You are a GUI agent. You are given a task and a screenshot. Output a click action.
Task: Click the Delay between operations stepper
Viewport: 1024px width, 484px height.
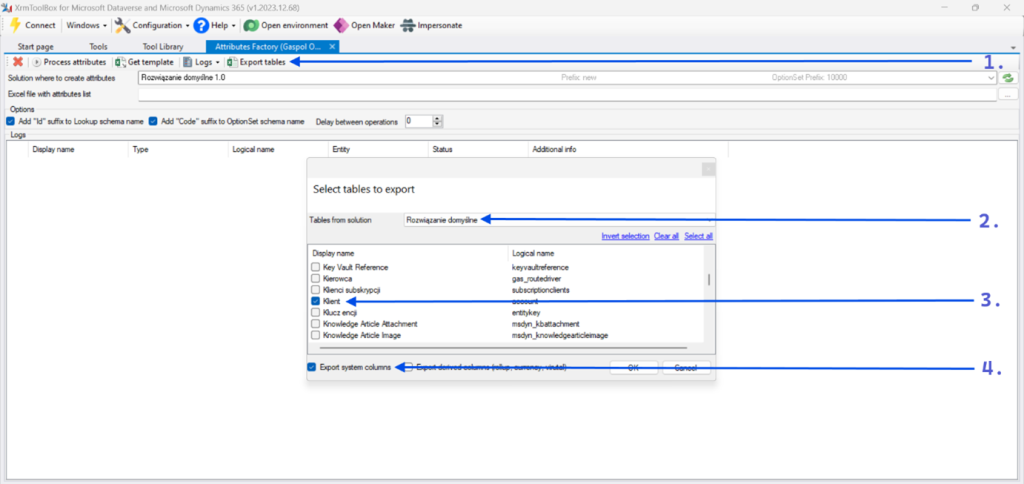coord(438,121)
